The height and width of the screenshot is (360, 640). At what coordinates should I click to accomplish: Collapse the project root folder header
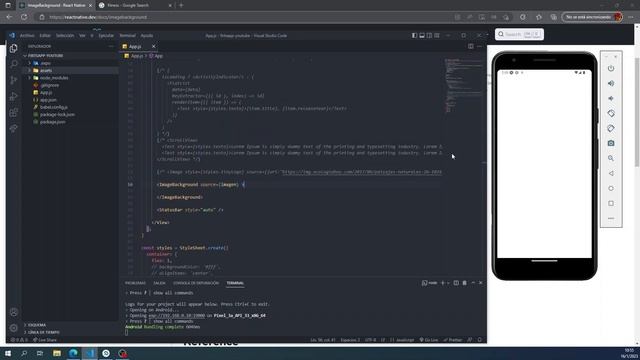coord(45,56)
